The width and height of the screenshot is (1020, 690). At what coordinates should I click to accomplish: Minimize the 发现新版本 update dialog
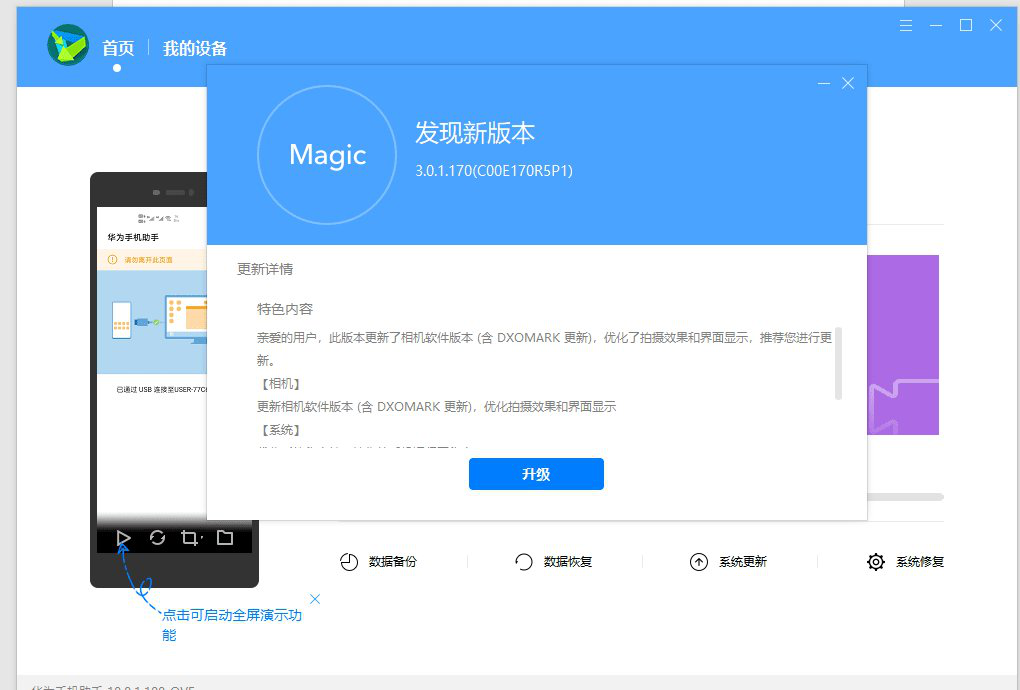point(824,83)
